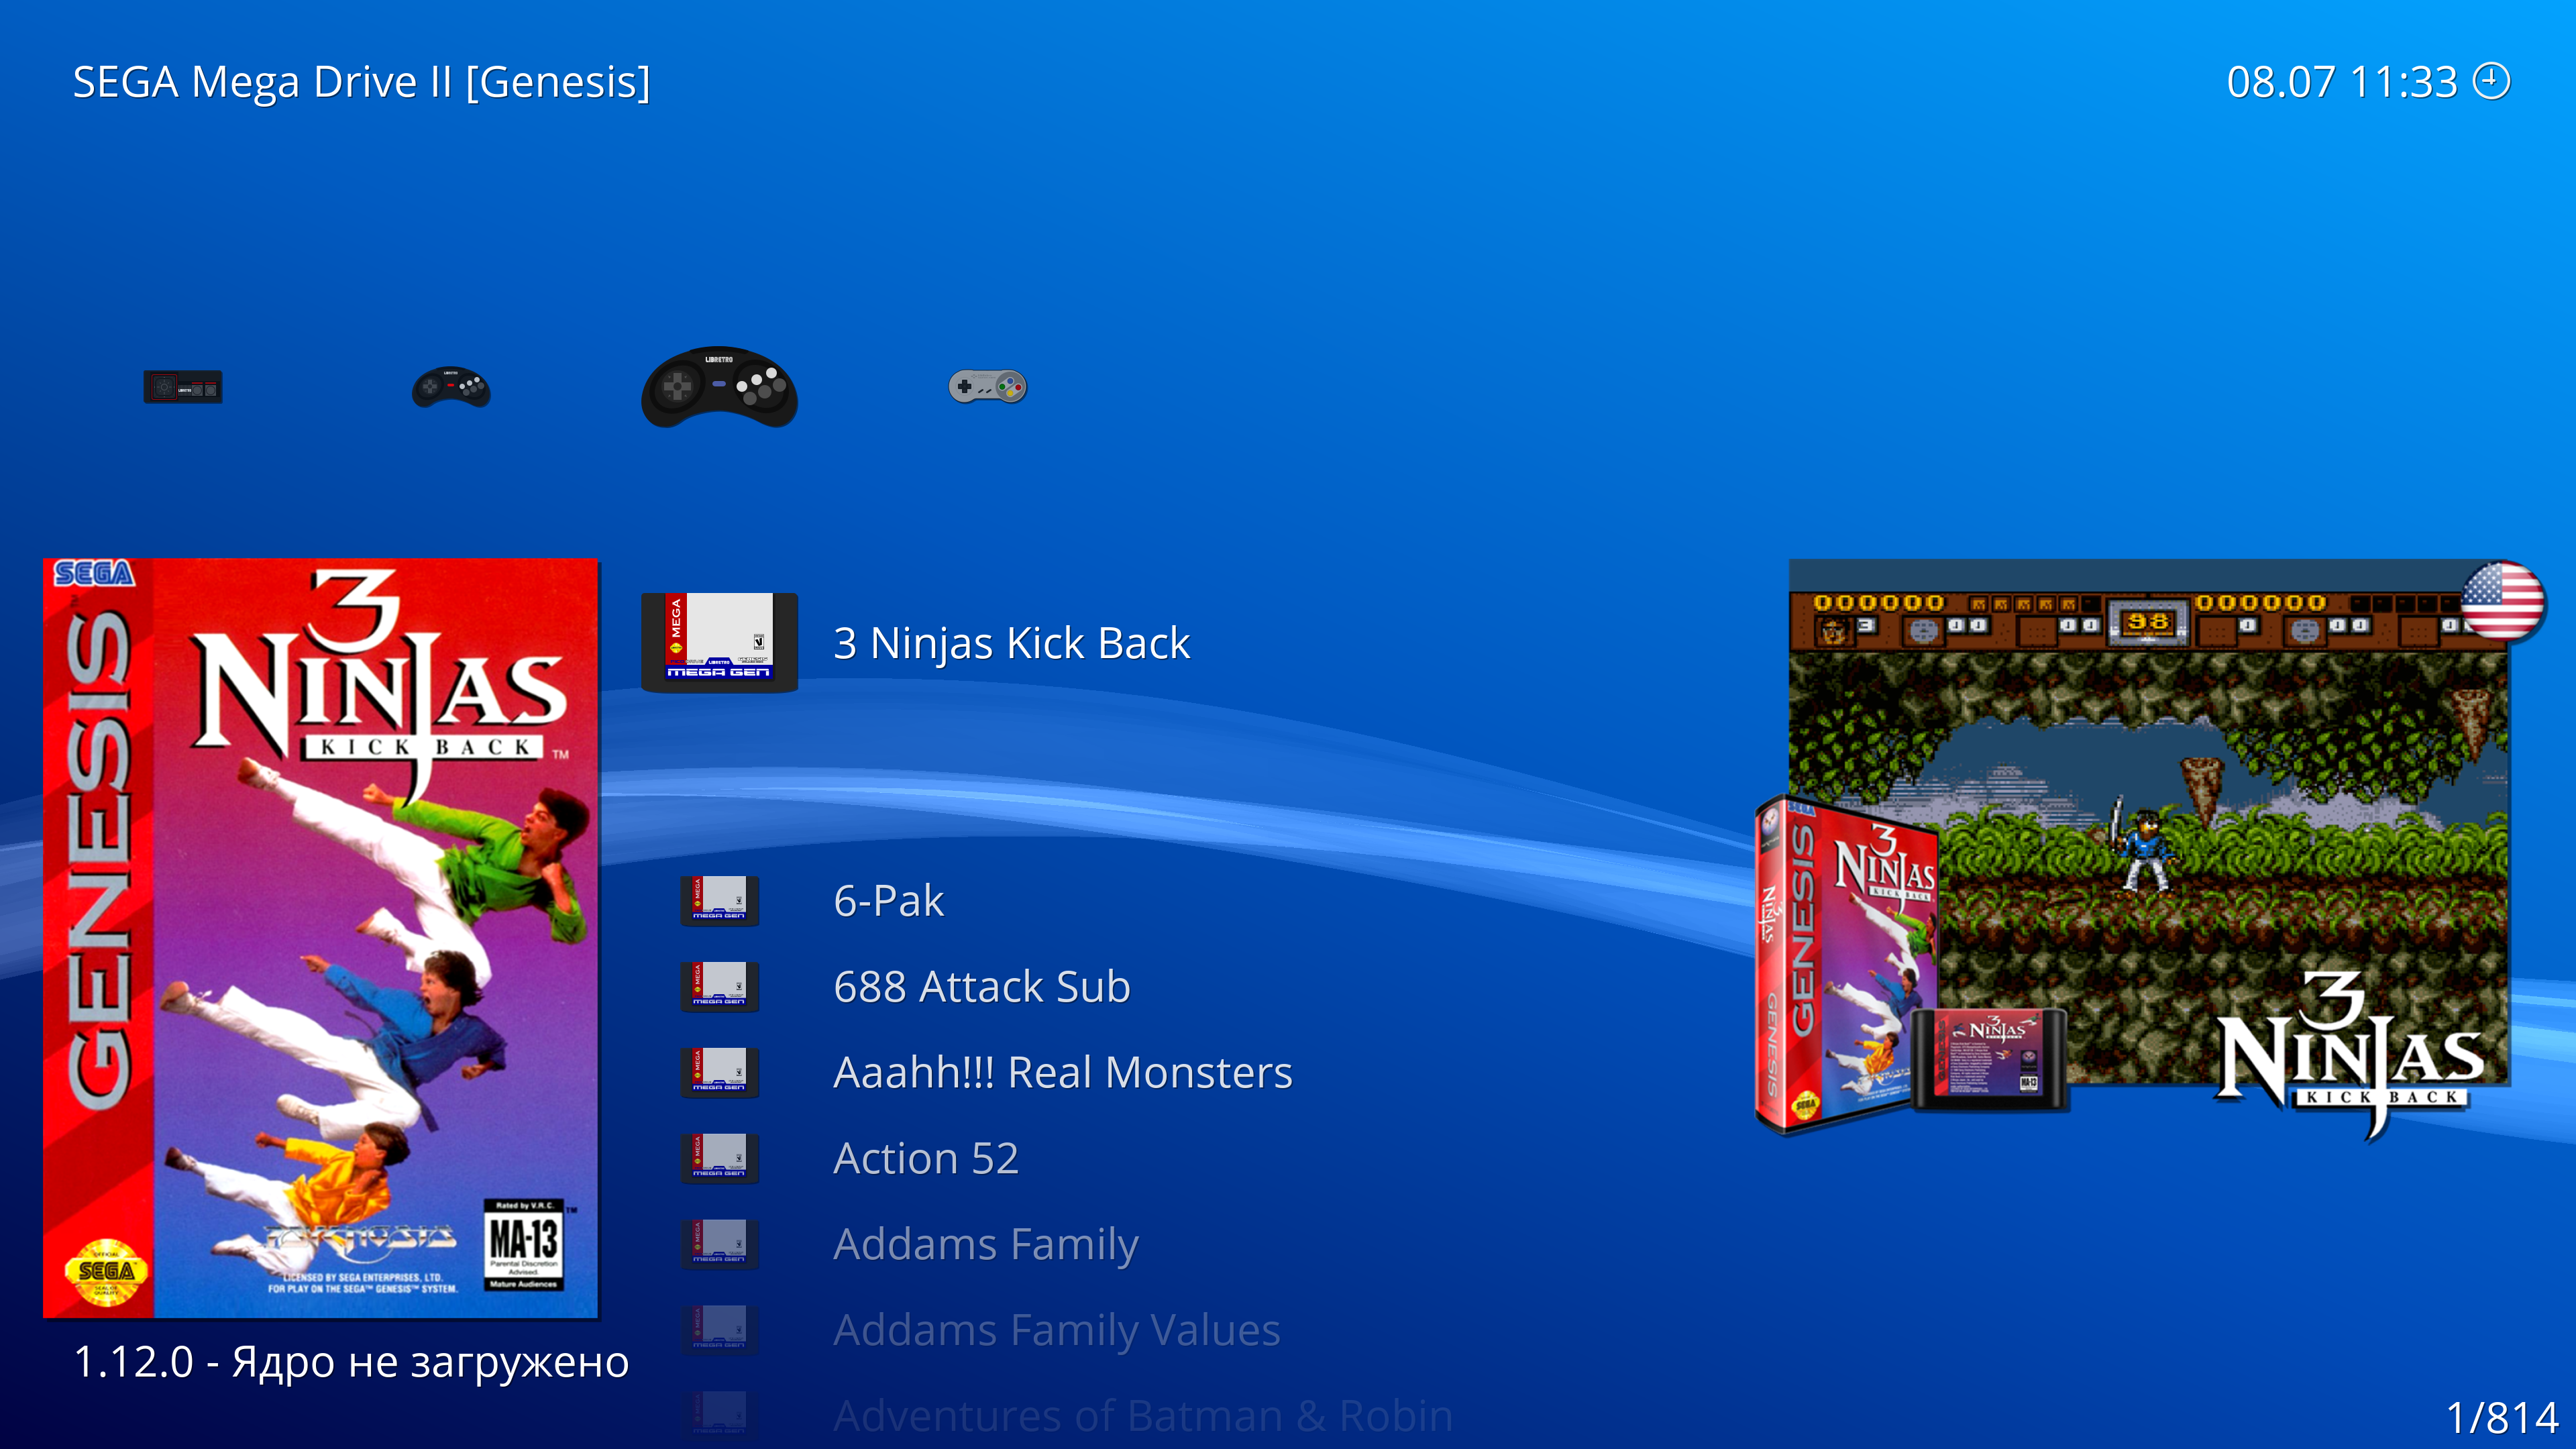Select the Sega Master System controller icon
The image size is (2576, 1449).
point(183,387)
